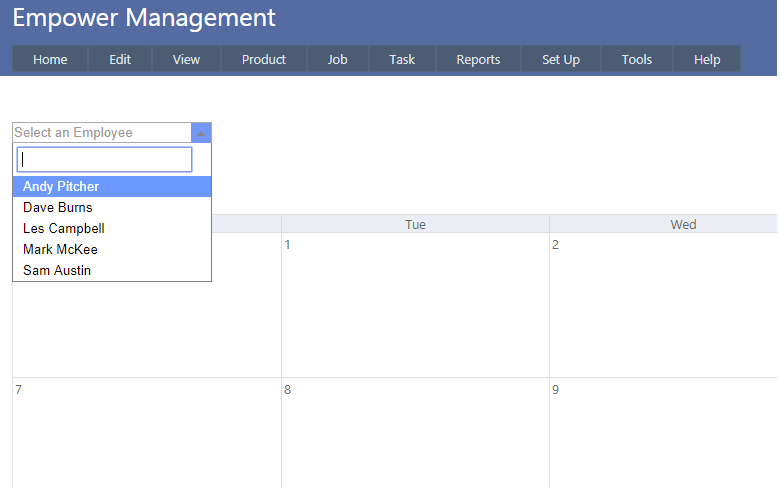780x495 pixels.
Task: Click the Empower Management title
Action: [144, 18]
